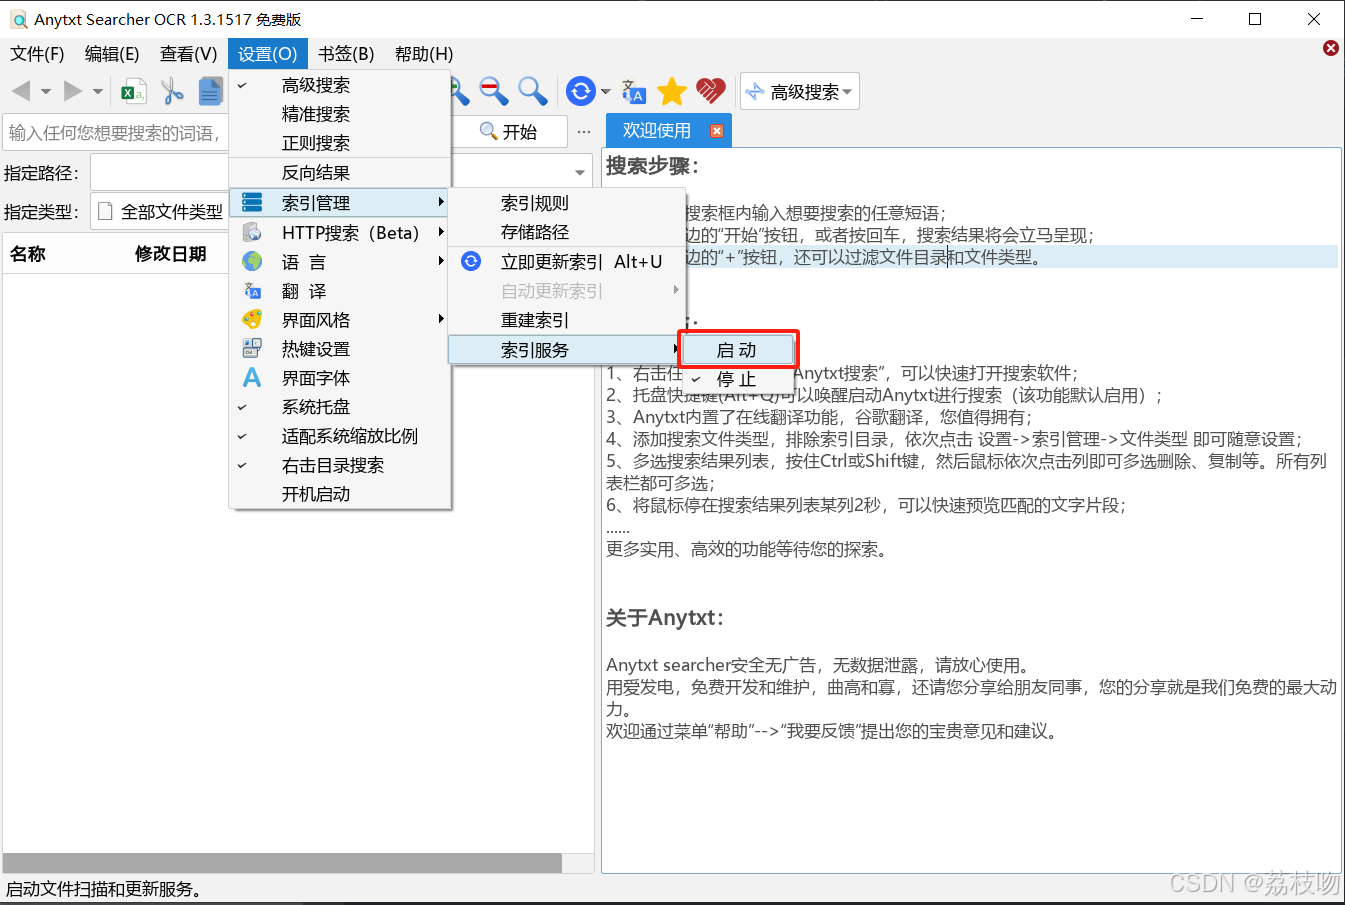The image size is (1345, 905).
Task: Open the 书签(B) menu
Action: [x=346, y=54]
